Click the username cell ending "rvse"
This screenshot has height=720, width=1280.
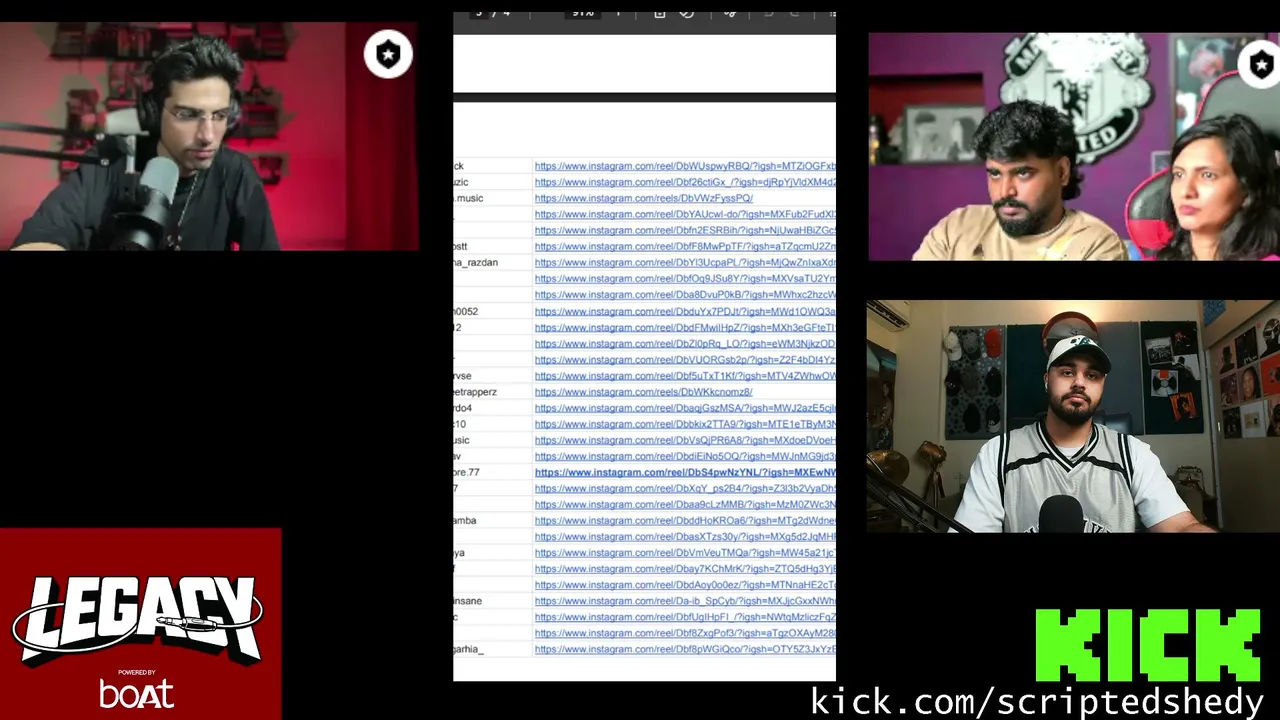[x=462, y=376]
